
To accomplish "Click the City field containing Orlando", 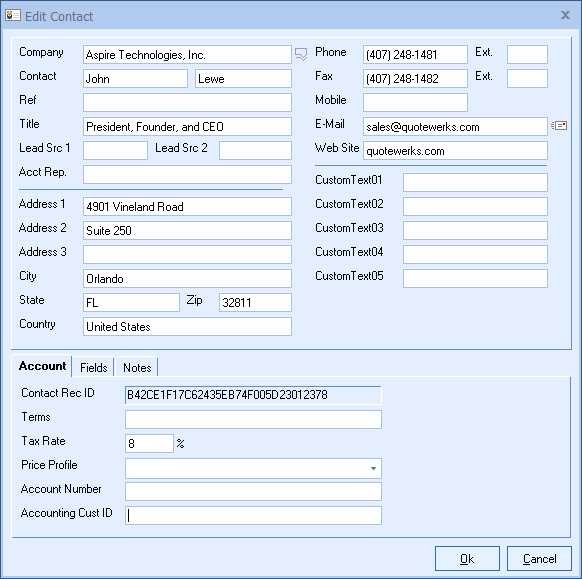I will click(187, 278).
